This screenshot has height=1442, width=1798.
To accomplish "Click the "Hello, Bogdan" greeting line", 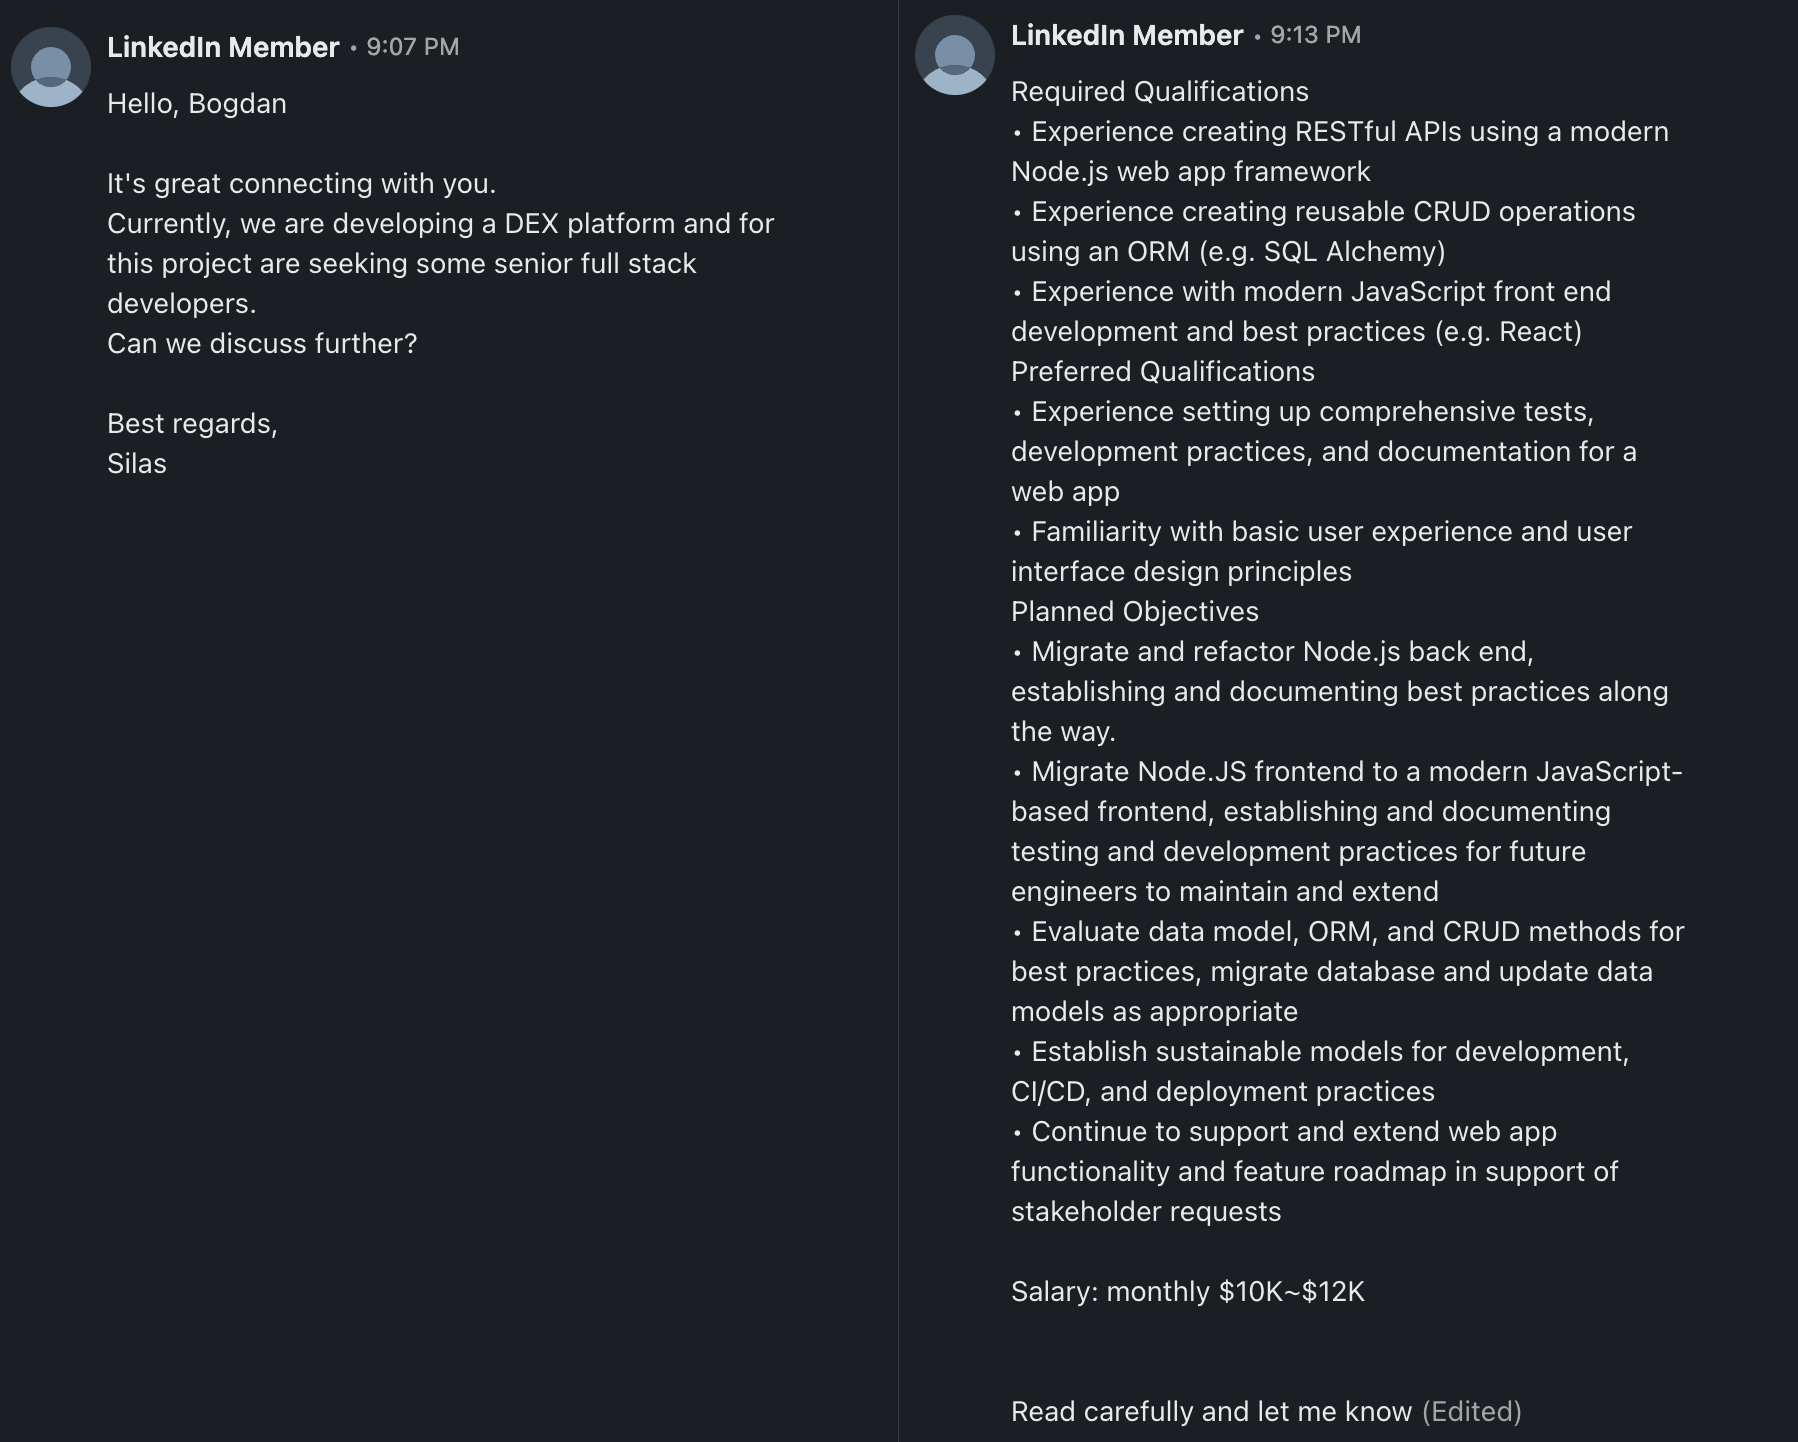I will [x=197, y=104].
